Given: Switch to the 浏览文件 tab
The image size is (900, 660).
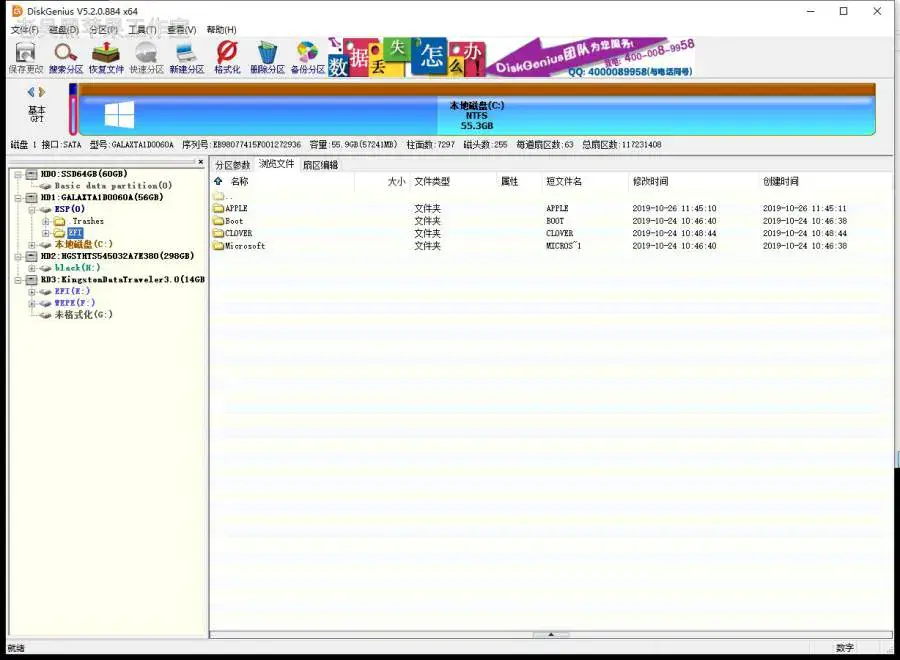Looking at the screenshot, I should pos(276,164).
